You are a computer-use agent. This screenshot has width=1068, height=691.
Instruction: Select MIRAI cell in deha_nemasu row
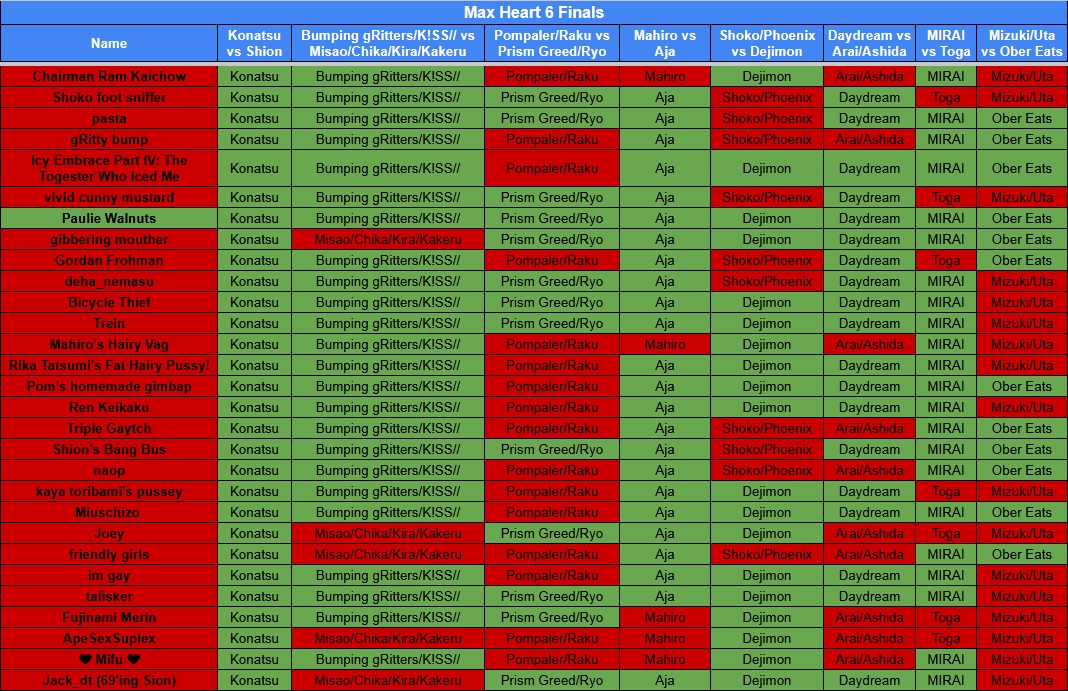pyautogui.click(x=945, y=281)
